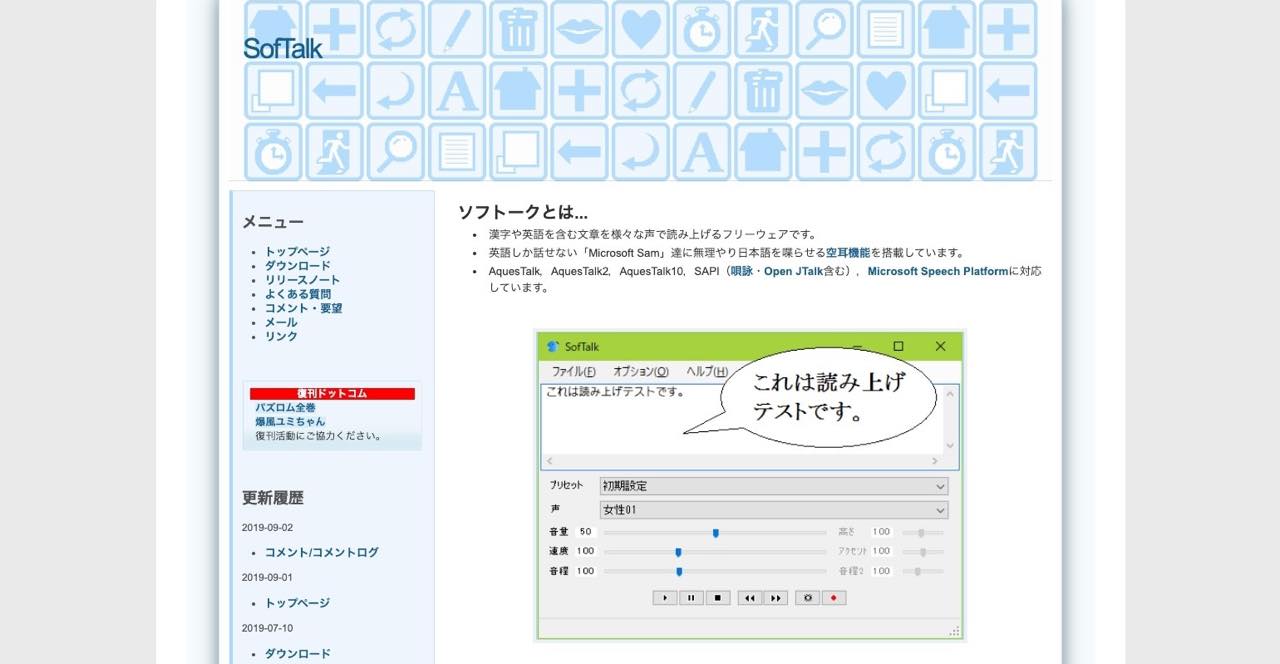Follow the 唄詠 link
Image resolution: width=1280 pixels, height=664 pixels.
[741, 271]
